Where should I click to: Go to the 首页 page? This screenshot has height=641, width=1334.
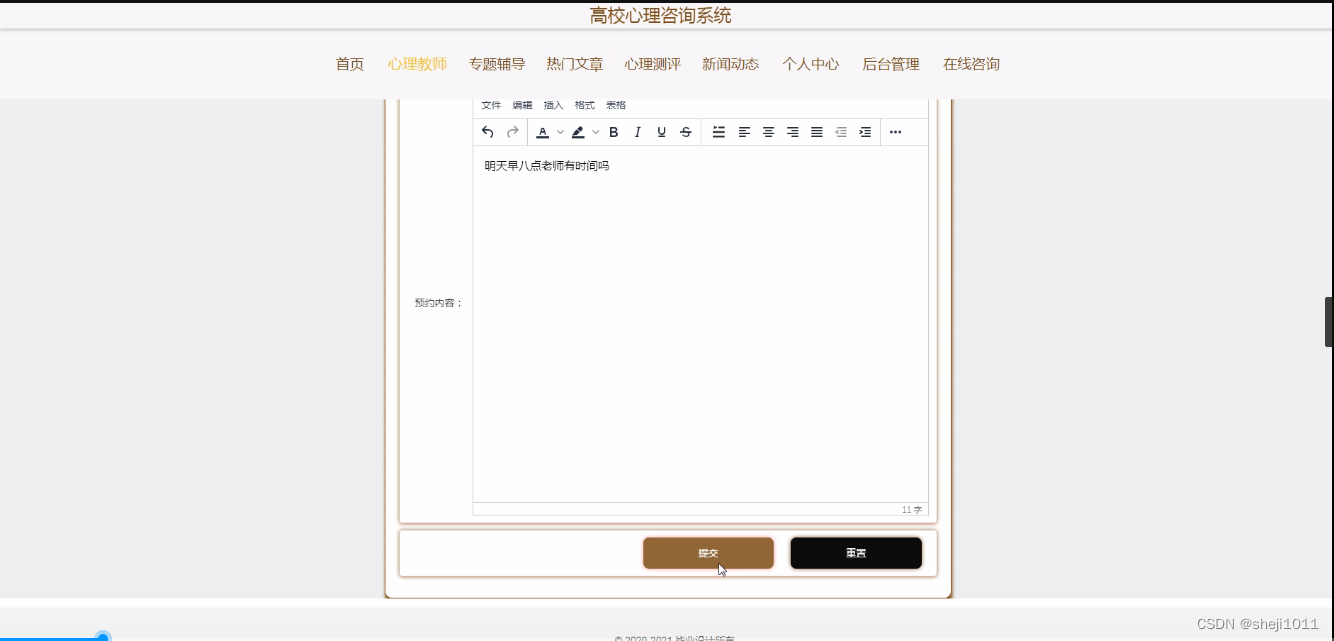tap(350, 64)
